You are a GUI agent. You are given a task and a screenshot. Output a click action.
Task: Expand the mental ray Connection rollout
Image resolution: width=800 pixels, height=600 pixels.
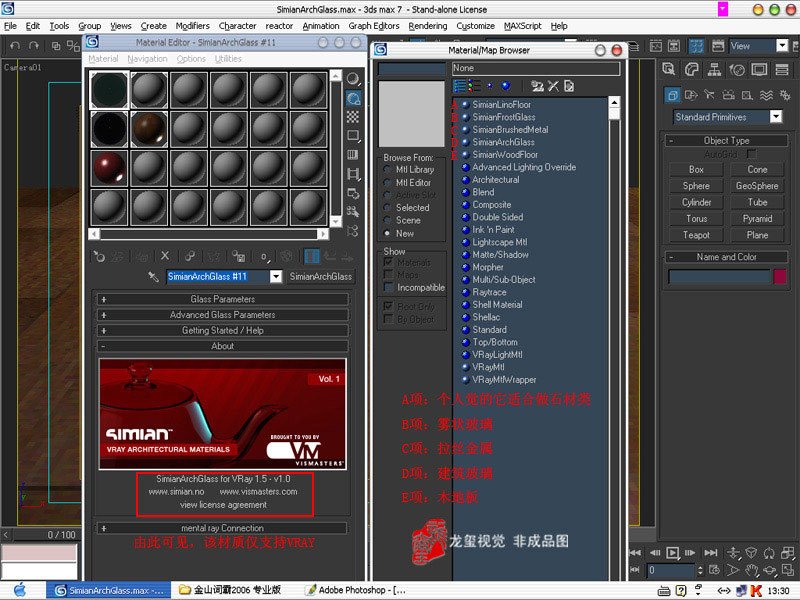point(222,528)
